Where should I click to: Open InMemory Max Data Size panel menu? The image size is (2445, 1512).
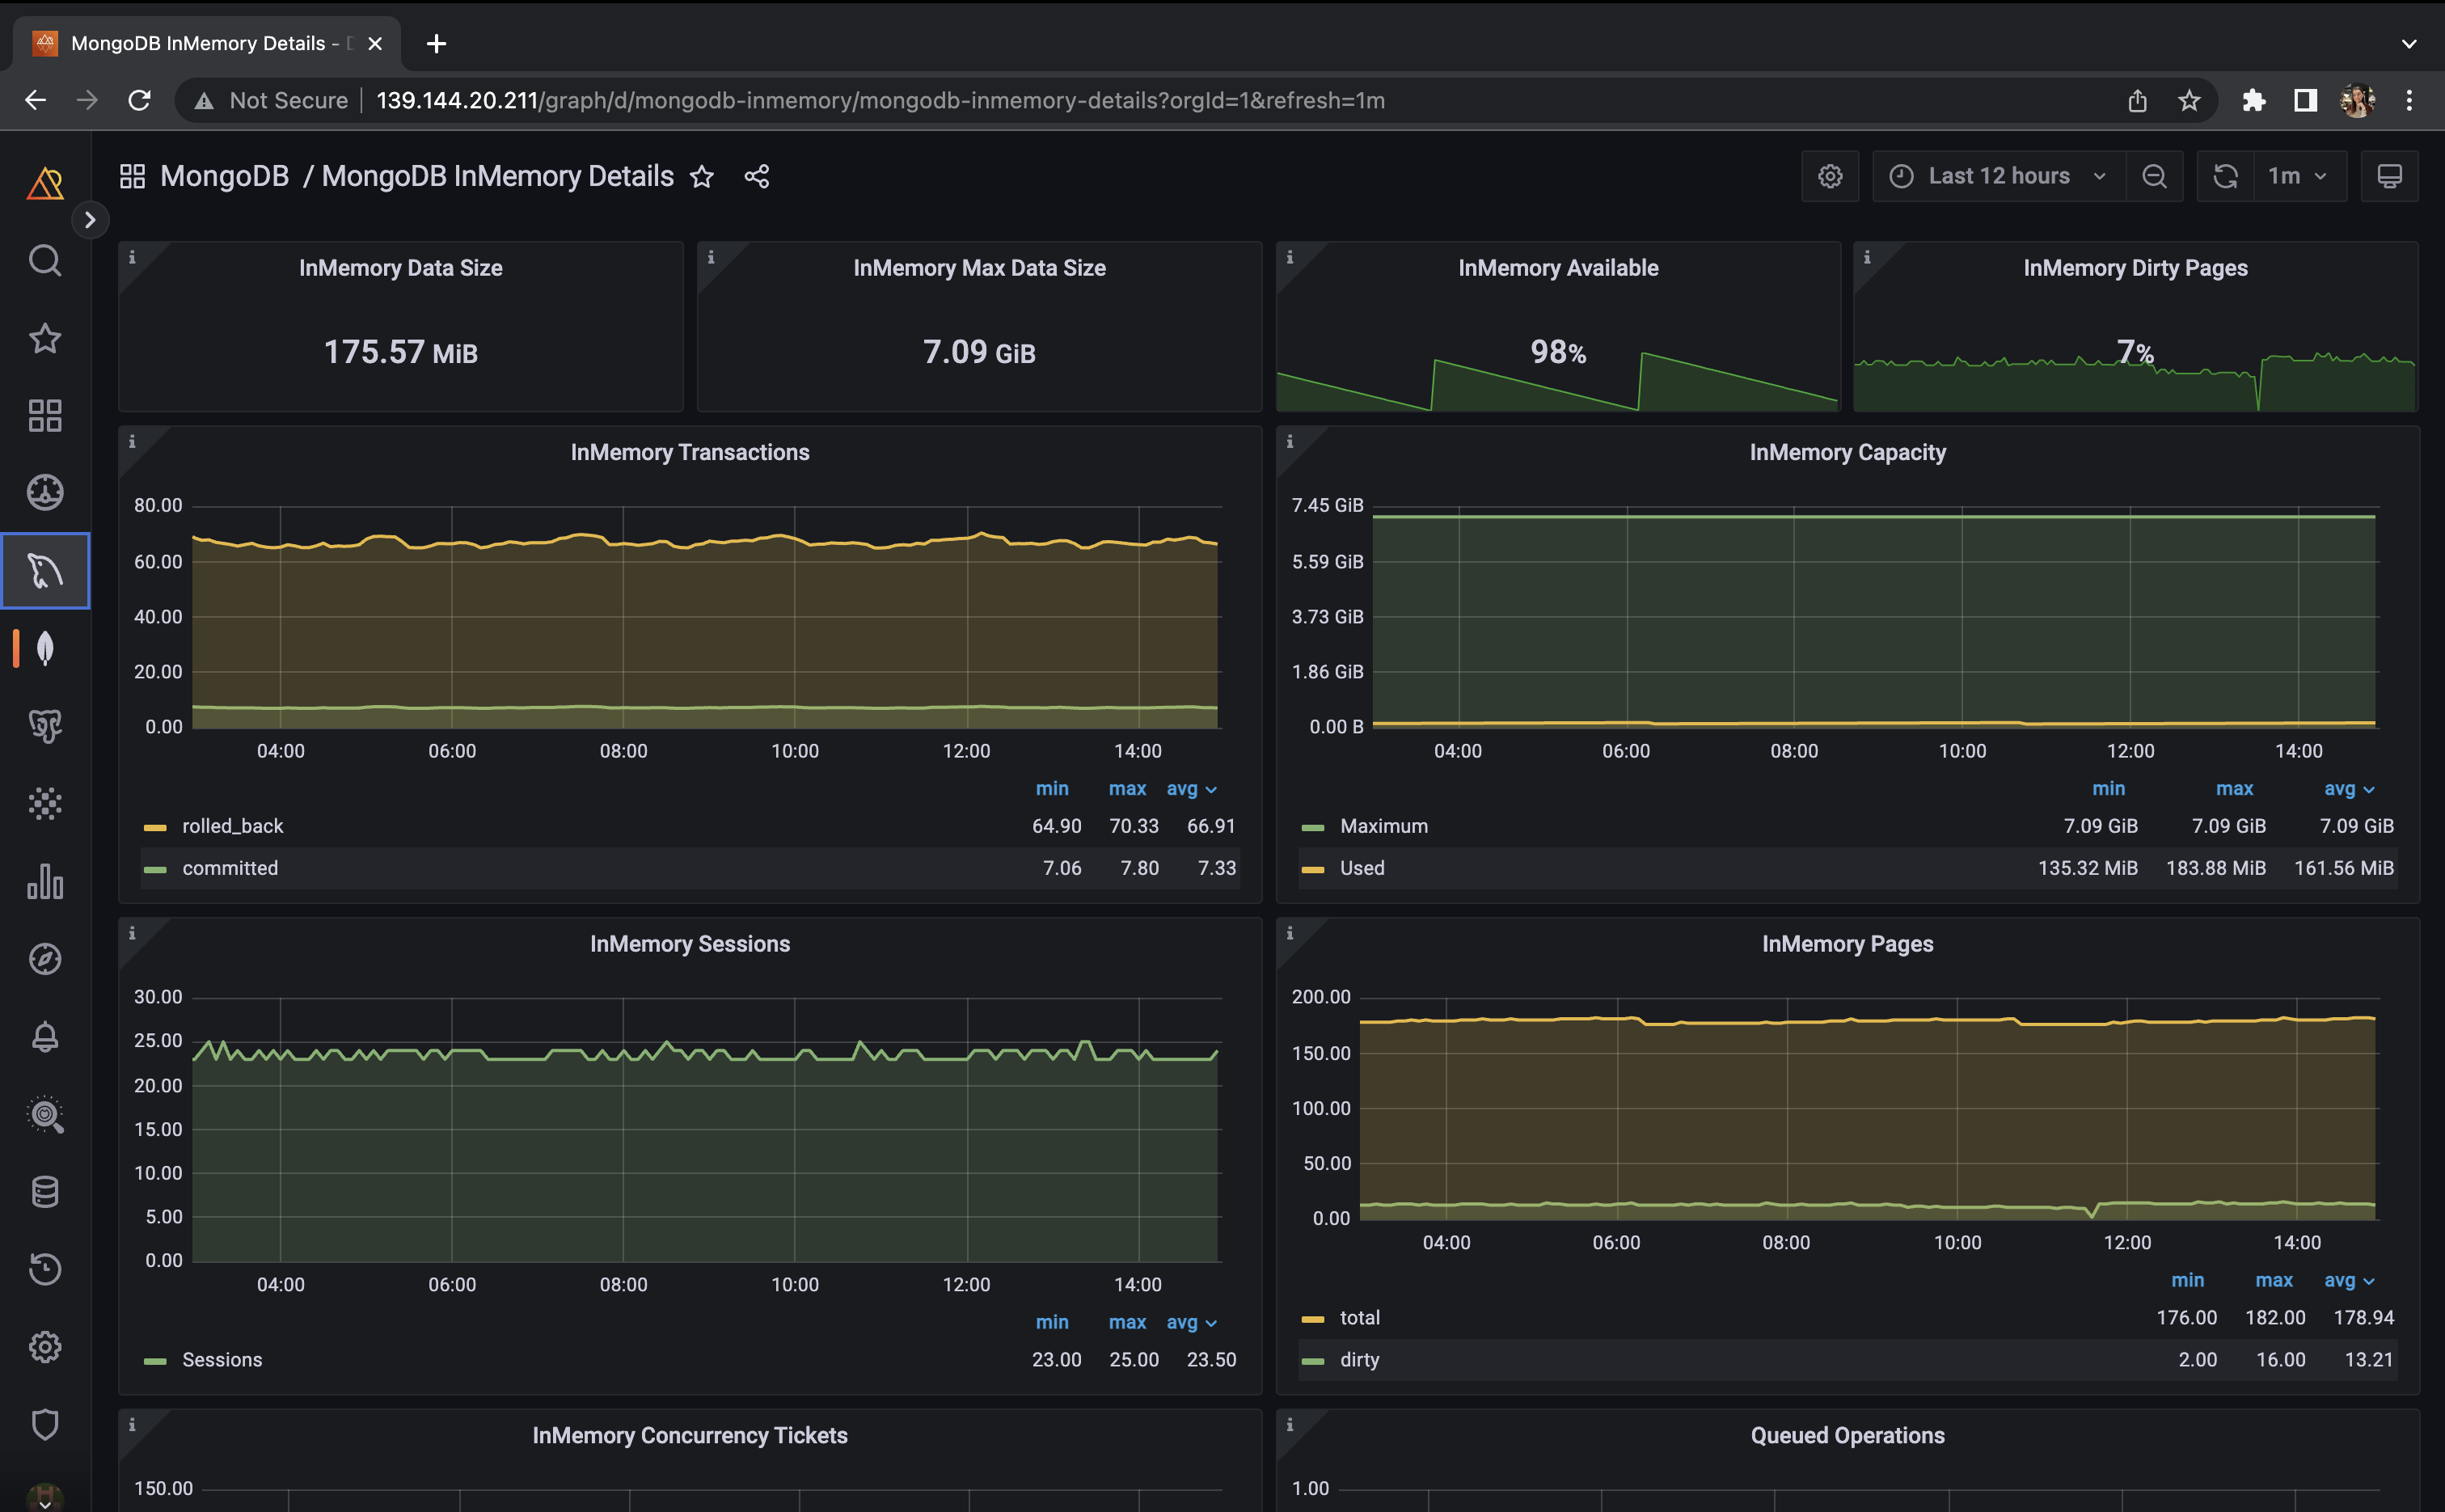[979, 268]
